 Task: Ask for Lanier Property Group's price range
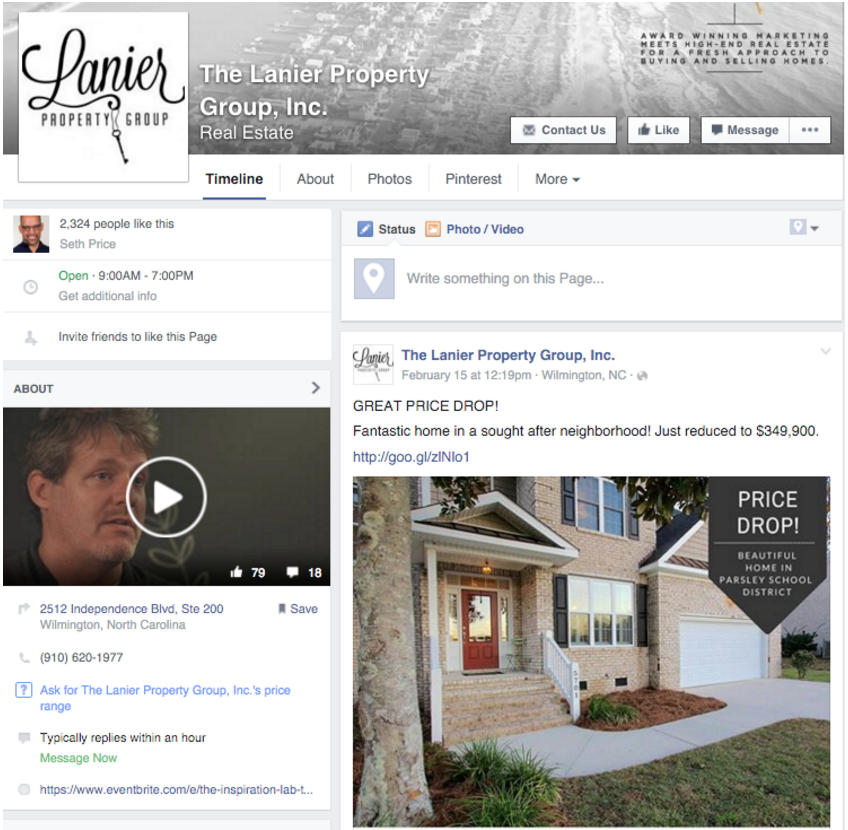[165, 698]
